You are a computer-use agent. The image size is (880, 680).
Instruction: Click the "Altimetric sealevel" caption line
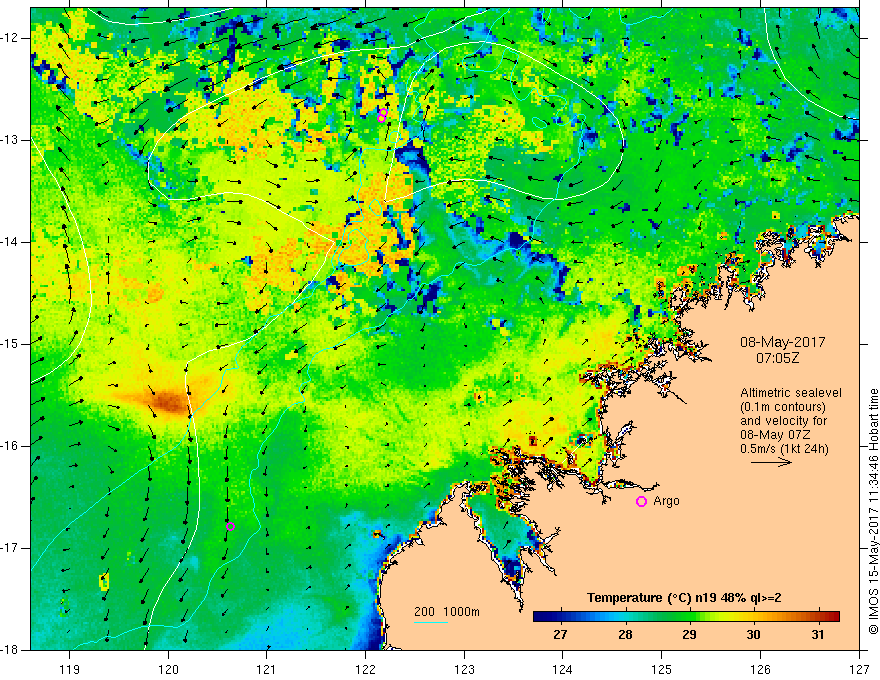click(x=791, y=393)
